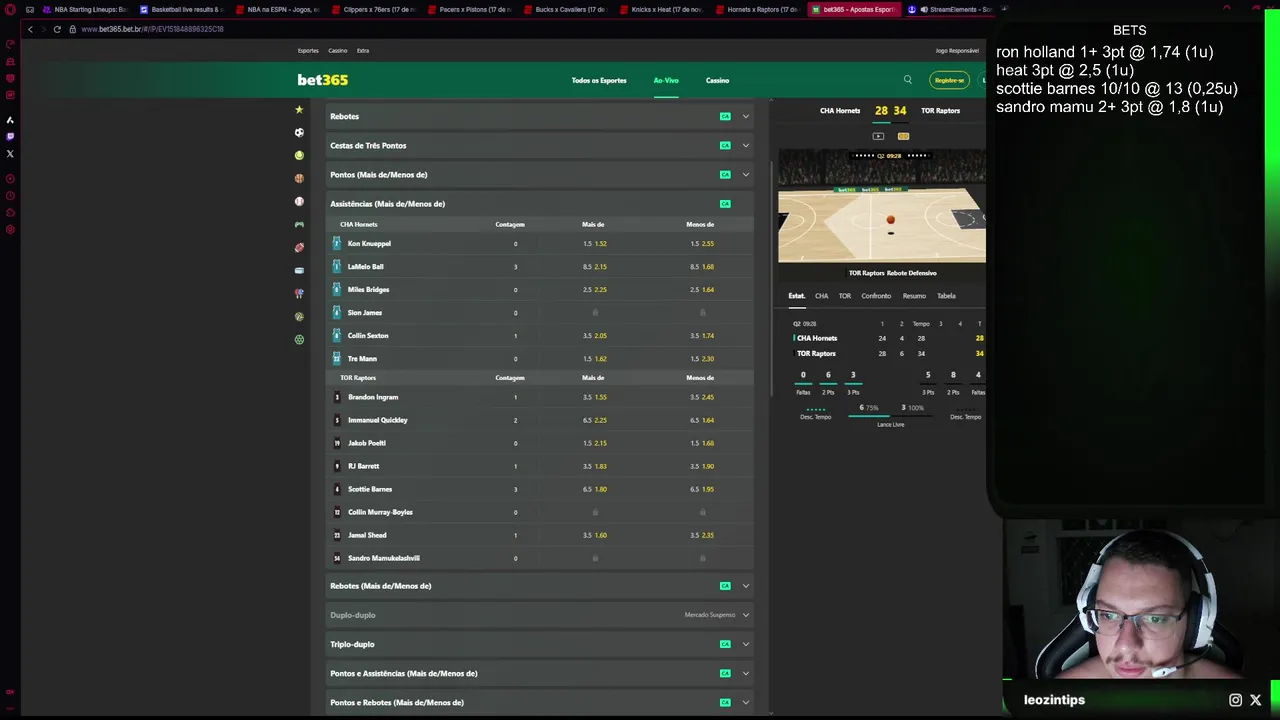Image resolution: width=1280 pixels, height=720 pixels.
Task: Click Brandon Ingram's jersey icon
Action: pyautogui.click(x=337, y=397)
